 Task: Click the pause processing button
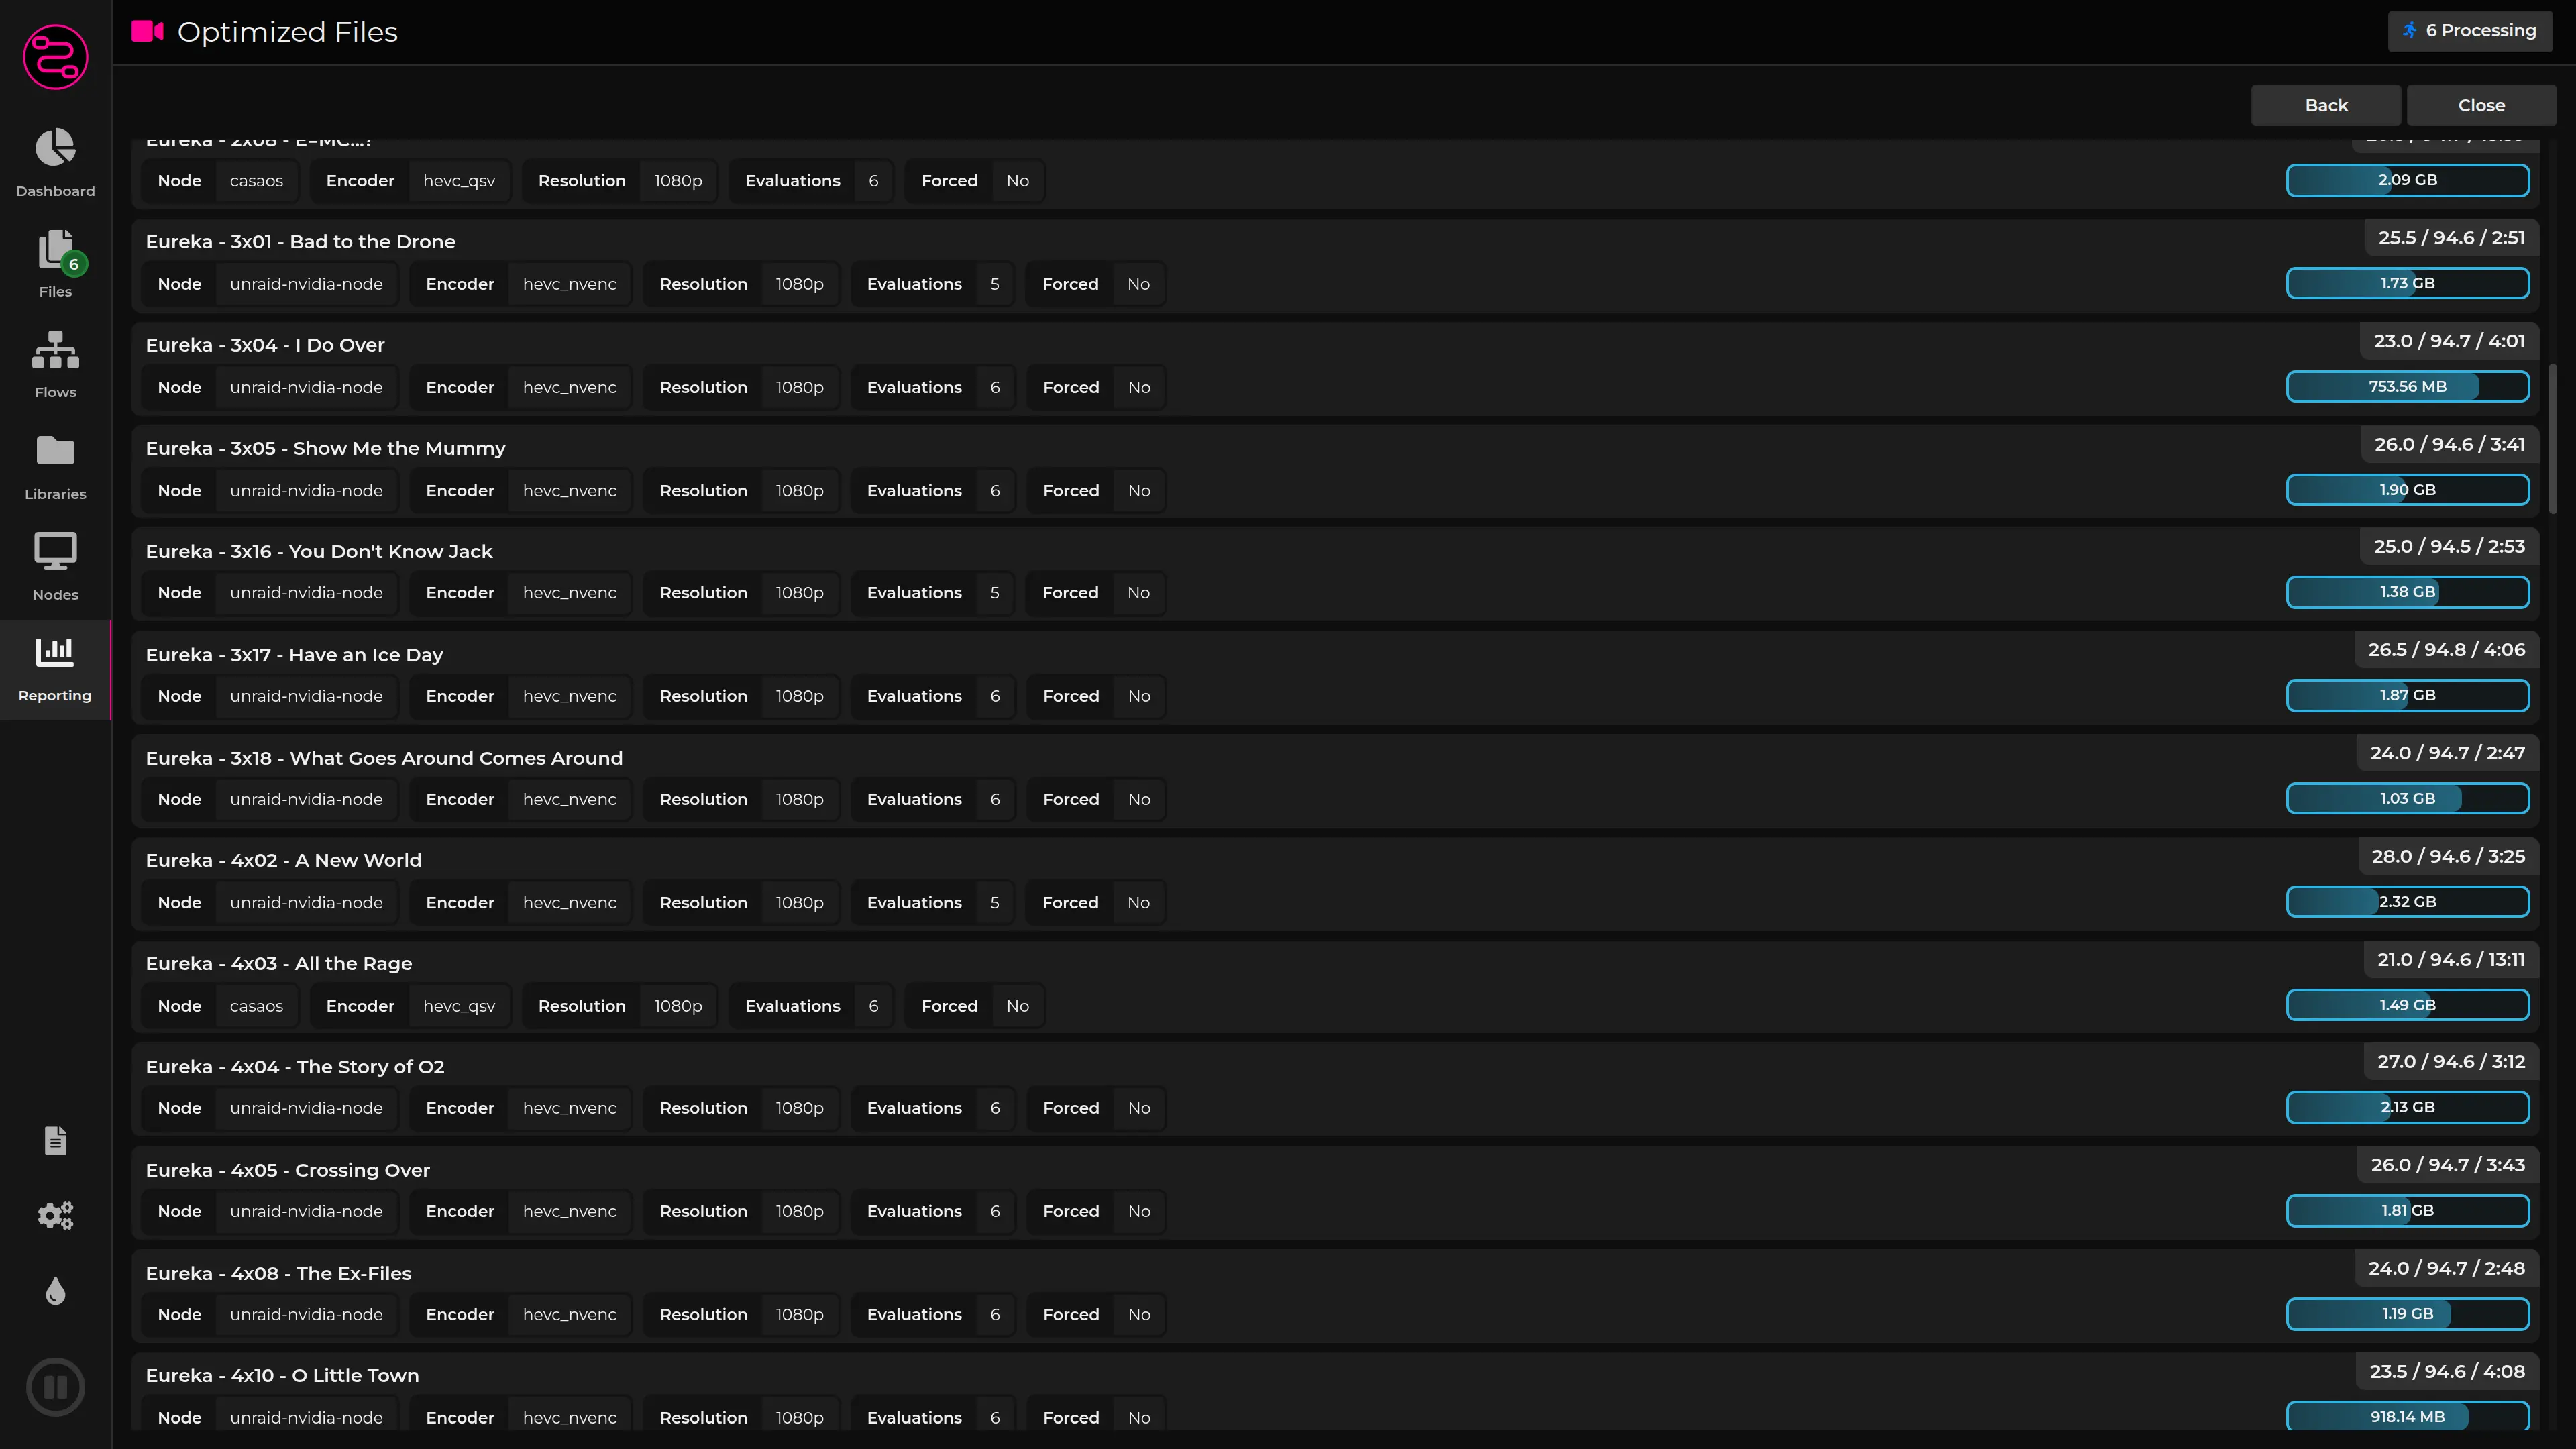[x=55, y=1387]
